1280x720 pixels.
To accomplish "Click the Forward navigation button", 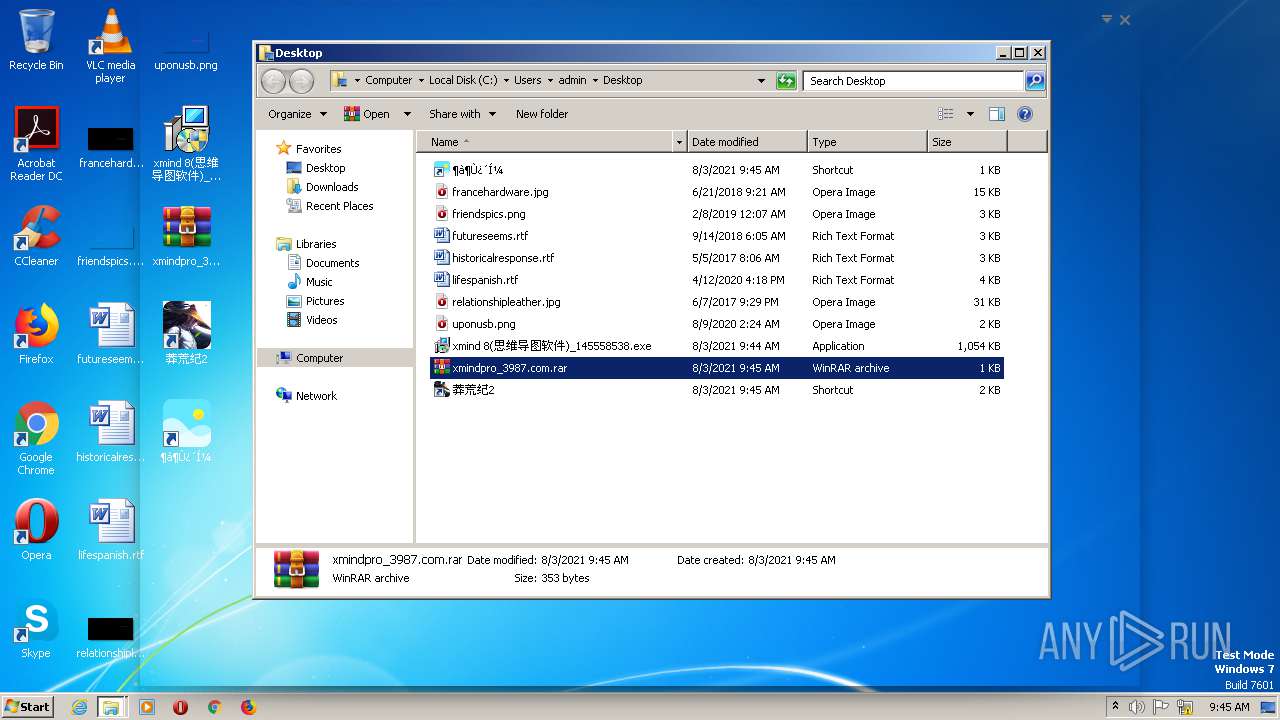I will [301, 81].
